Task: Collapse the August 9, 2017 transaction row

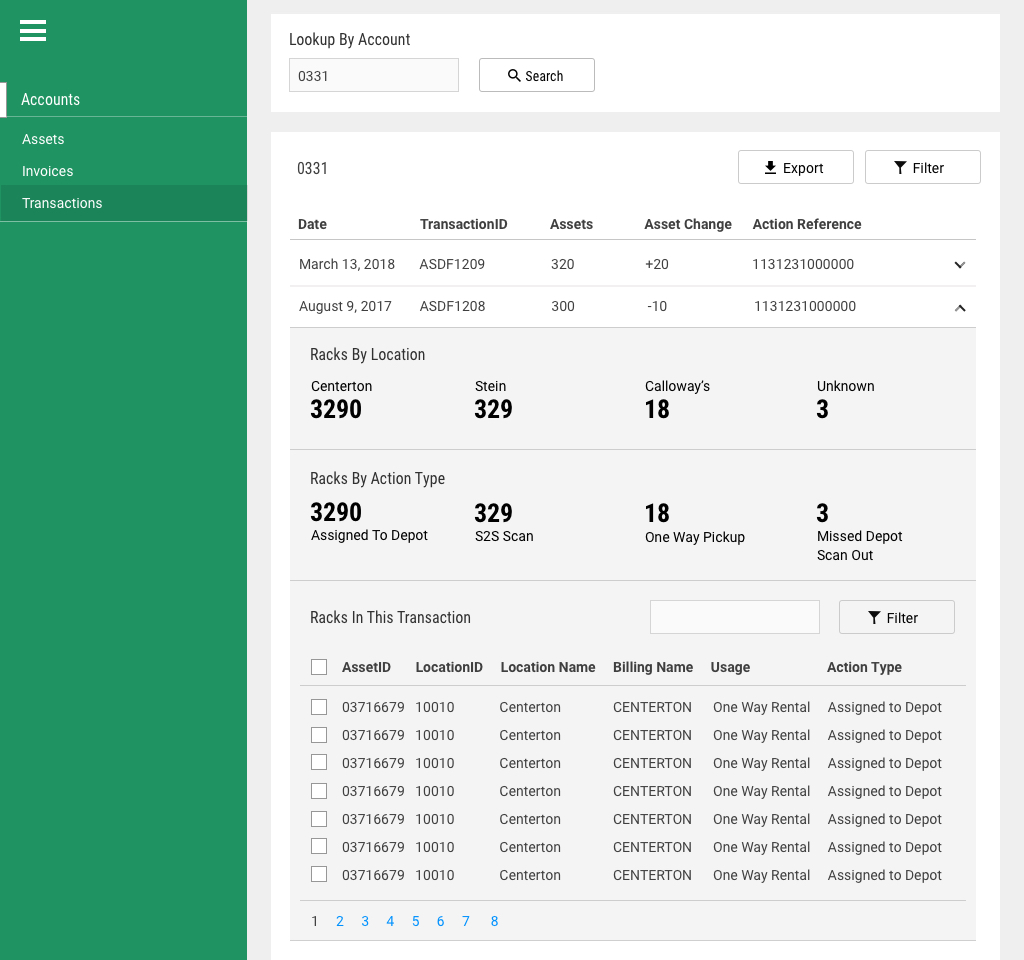Action: 959,307
